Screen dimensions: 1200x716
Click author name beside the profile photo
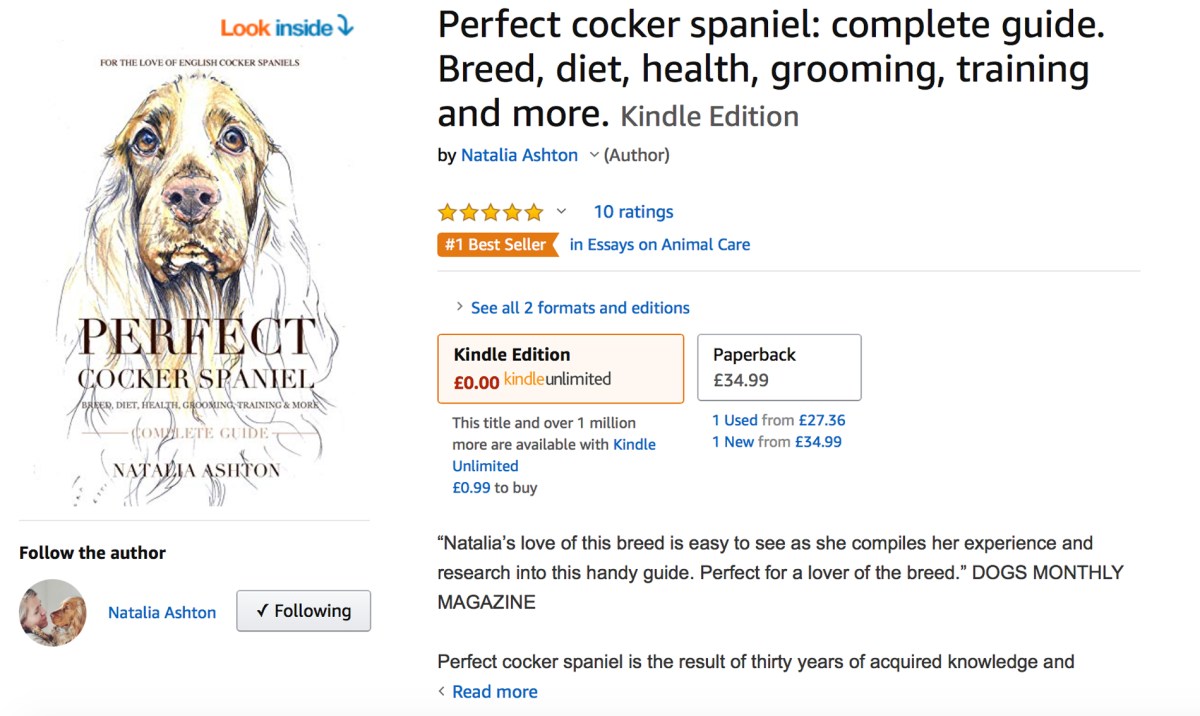(x=162, y=612)
